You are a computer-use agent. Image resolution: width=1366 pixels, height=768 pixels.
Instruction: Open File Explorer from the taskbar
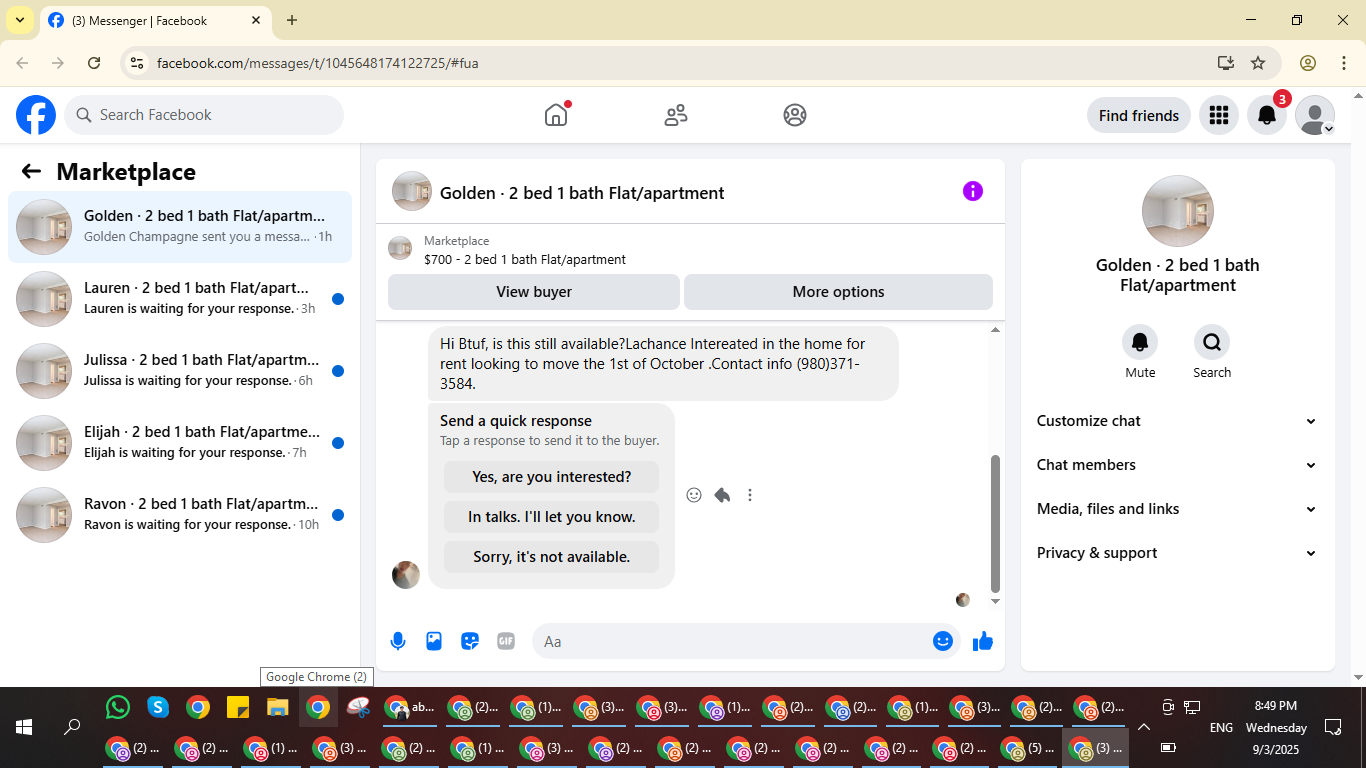coord(278,708)
